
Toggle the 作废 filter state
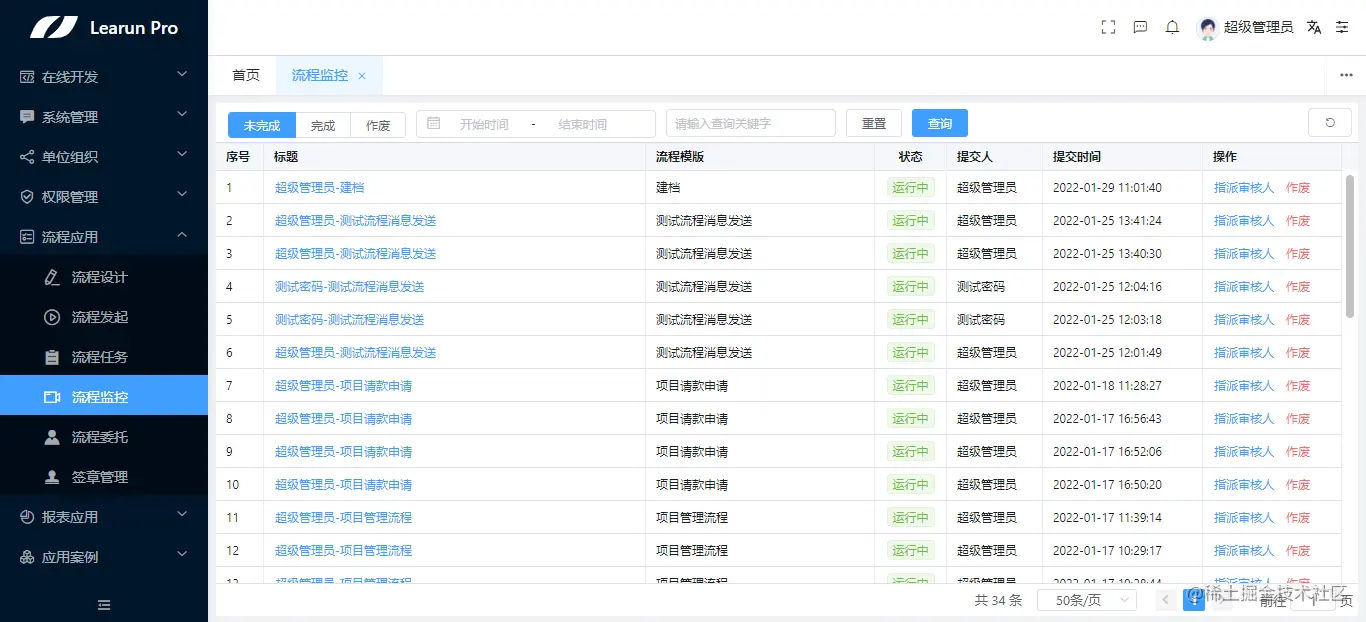(378, 124)
